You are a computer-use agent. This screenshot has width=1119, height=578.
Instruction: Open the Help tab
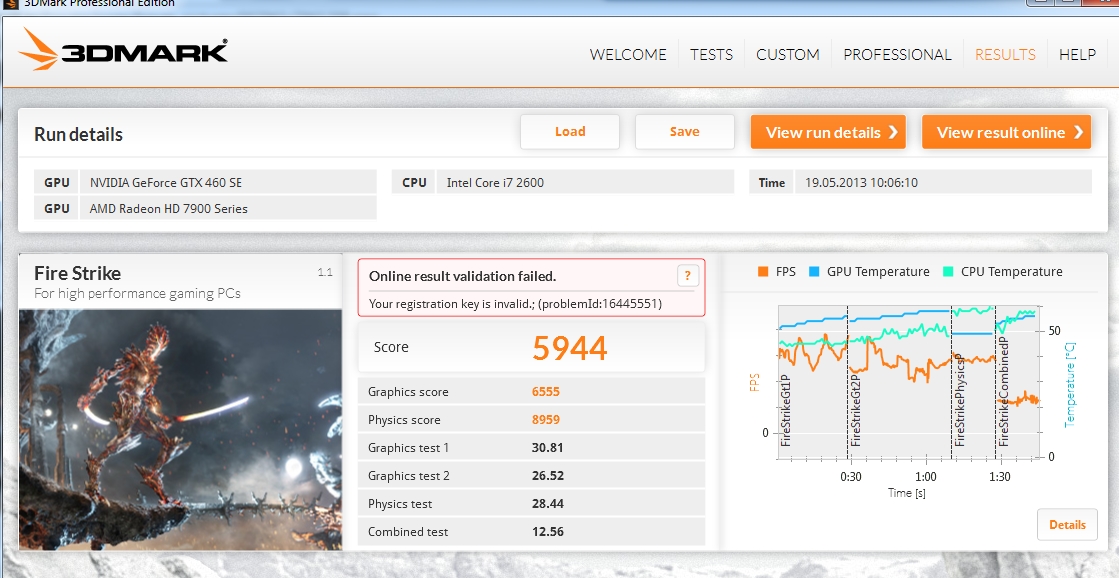pyautogui.click(x=1078, y=55)
